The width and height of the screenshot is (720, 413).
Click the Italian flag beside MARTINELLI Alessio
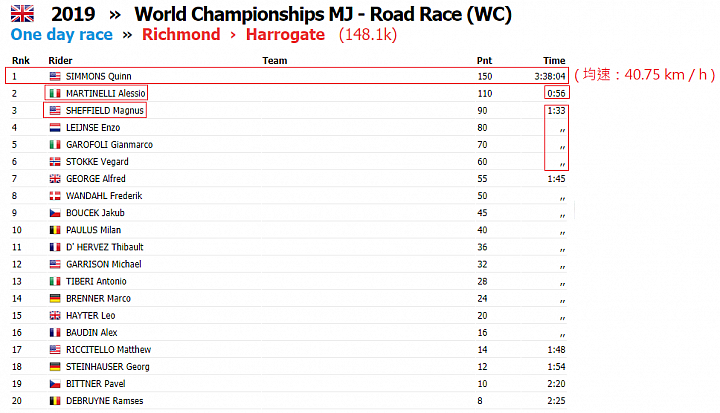coord(55,93)
